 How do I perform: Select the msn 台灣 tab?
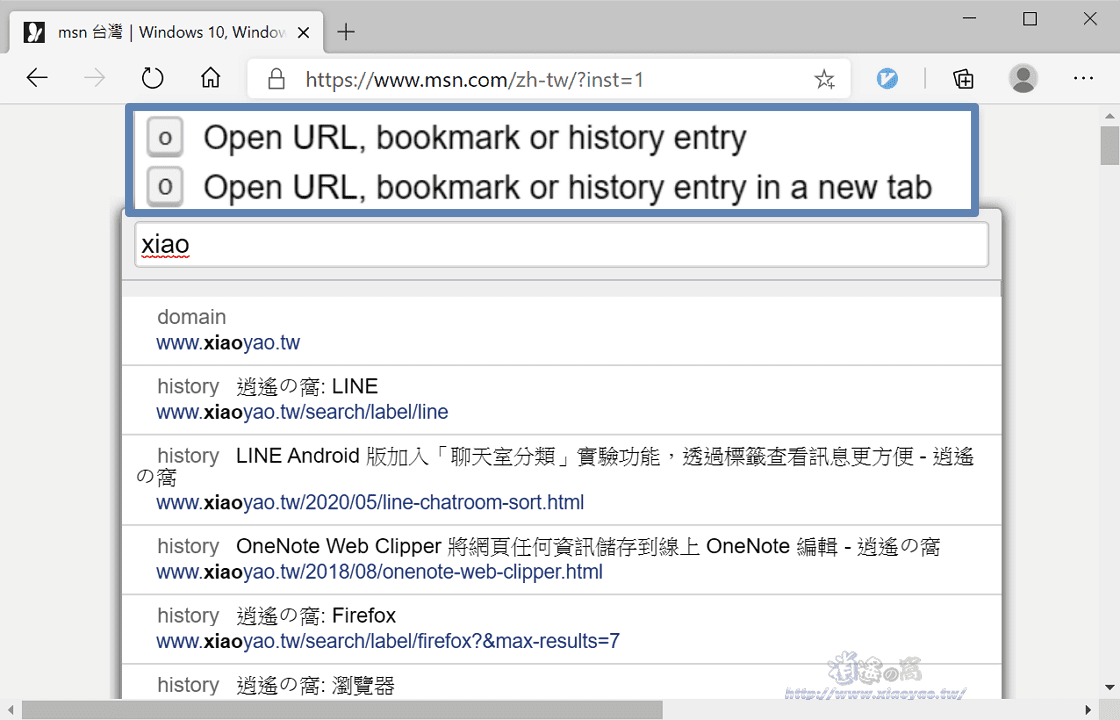(x=166, y=32)
